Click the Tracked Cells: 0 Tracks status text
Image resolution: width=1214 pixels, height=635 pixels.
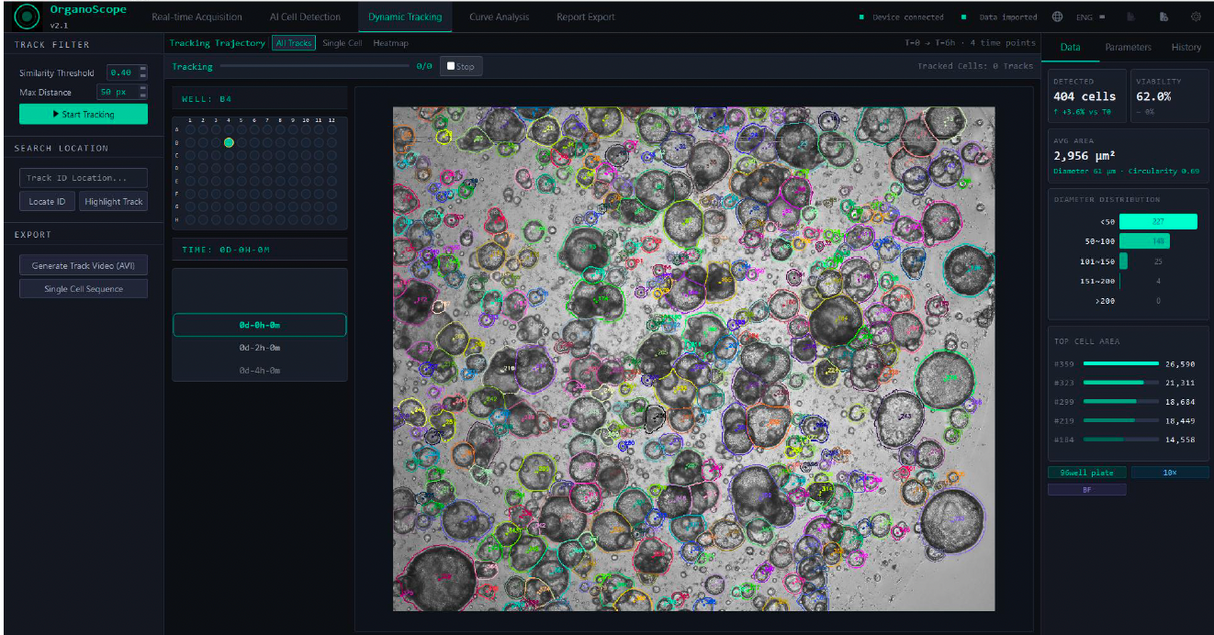click(975, 66)
